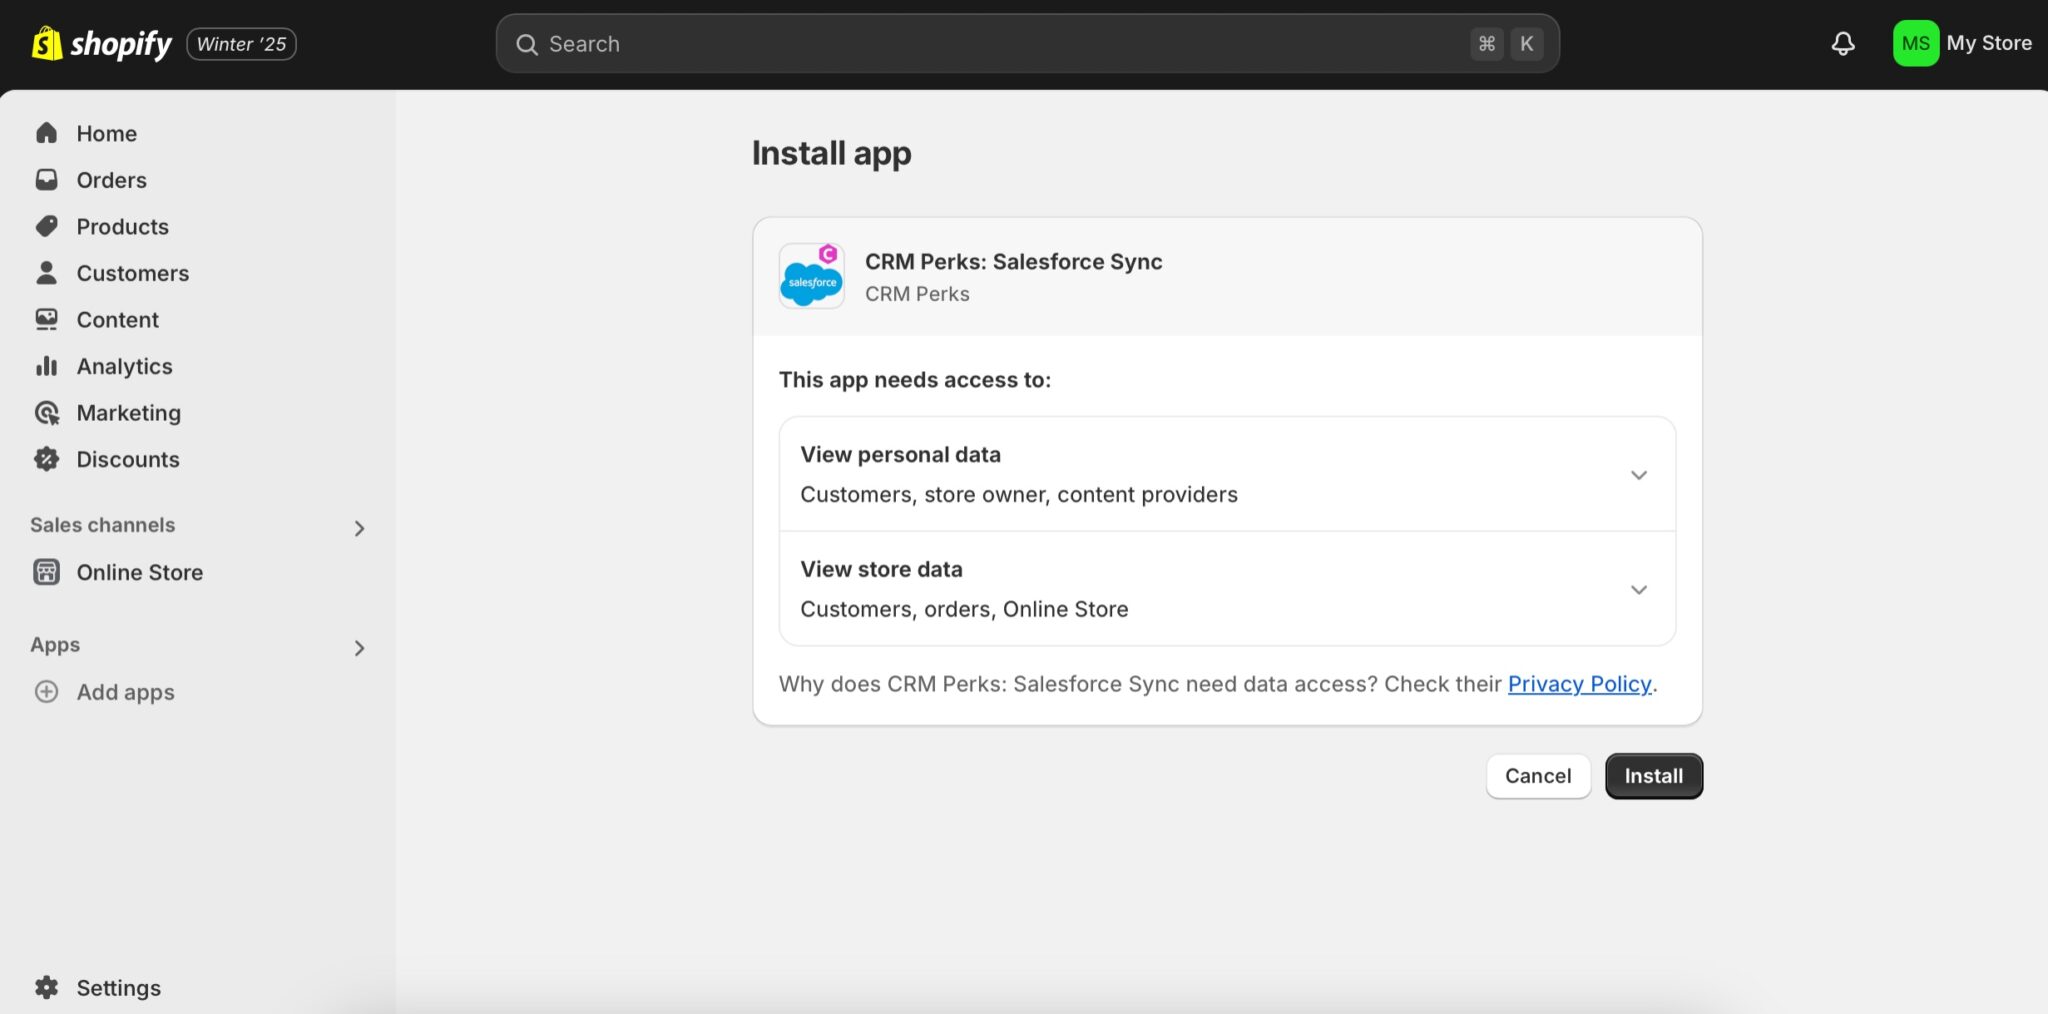Navigate to Customers via sidebar icon
Viewport: 2048px width, 1014px height.
coord(47,272)
